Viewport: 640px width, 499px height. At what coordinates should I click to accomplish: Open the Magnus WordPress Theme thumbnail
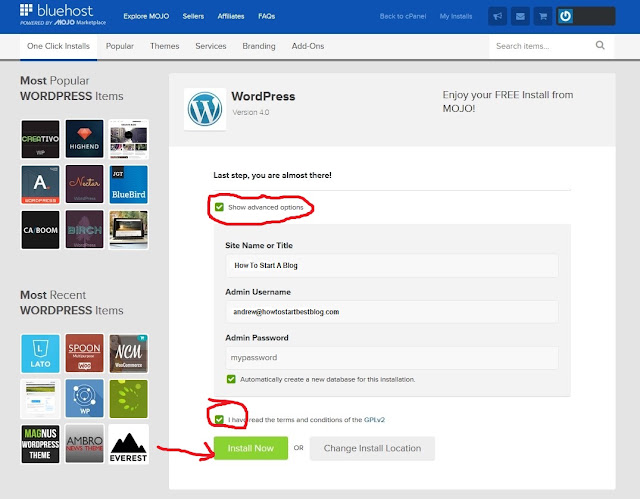pyautogui.click(x=40, y=444)
